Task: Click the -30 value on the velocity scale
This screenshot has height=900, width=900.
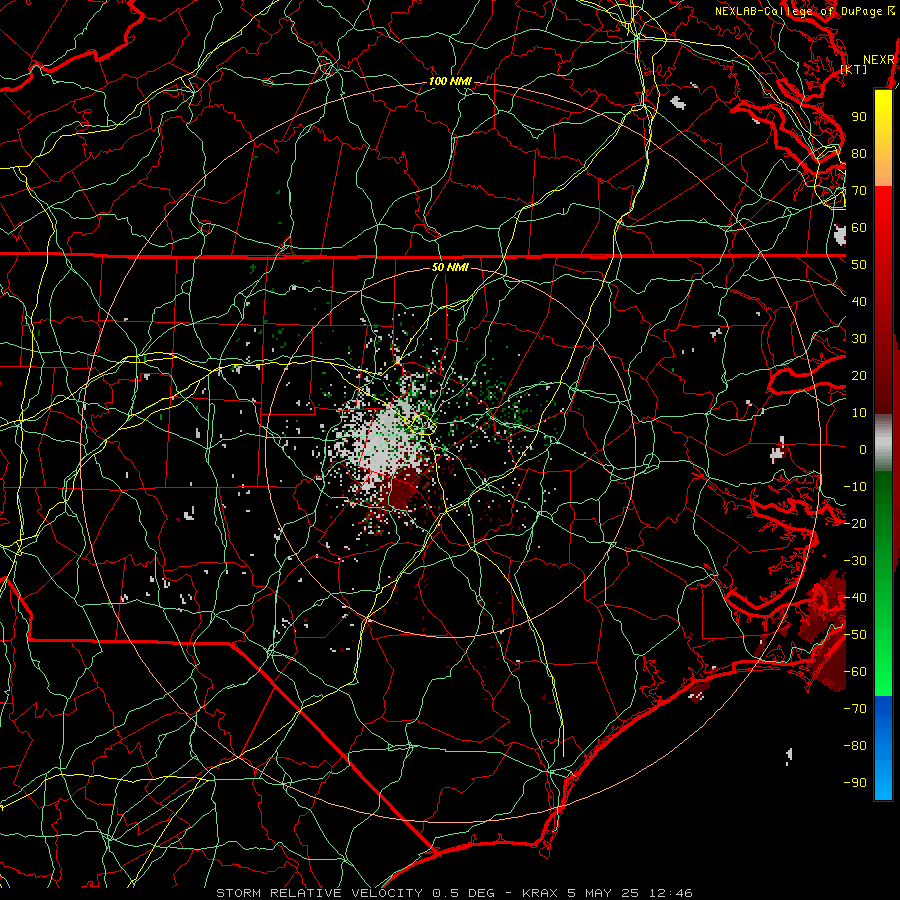Action: (855, 561)
